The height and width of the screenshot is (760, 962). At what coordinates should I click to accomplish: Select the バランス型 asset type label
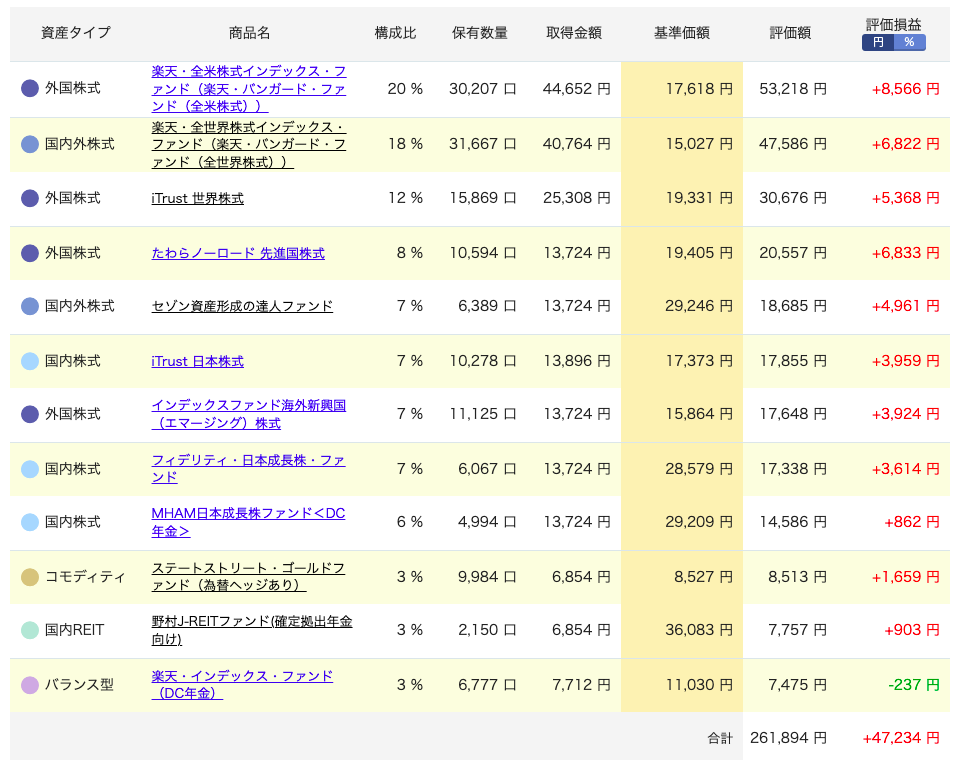click(79, 685)
